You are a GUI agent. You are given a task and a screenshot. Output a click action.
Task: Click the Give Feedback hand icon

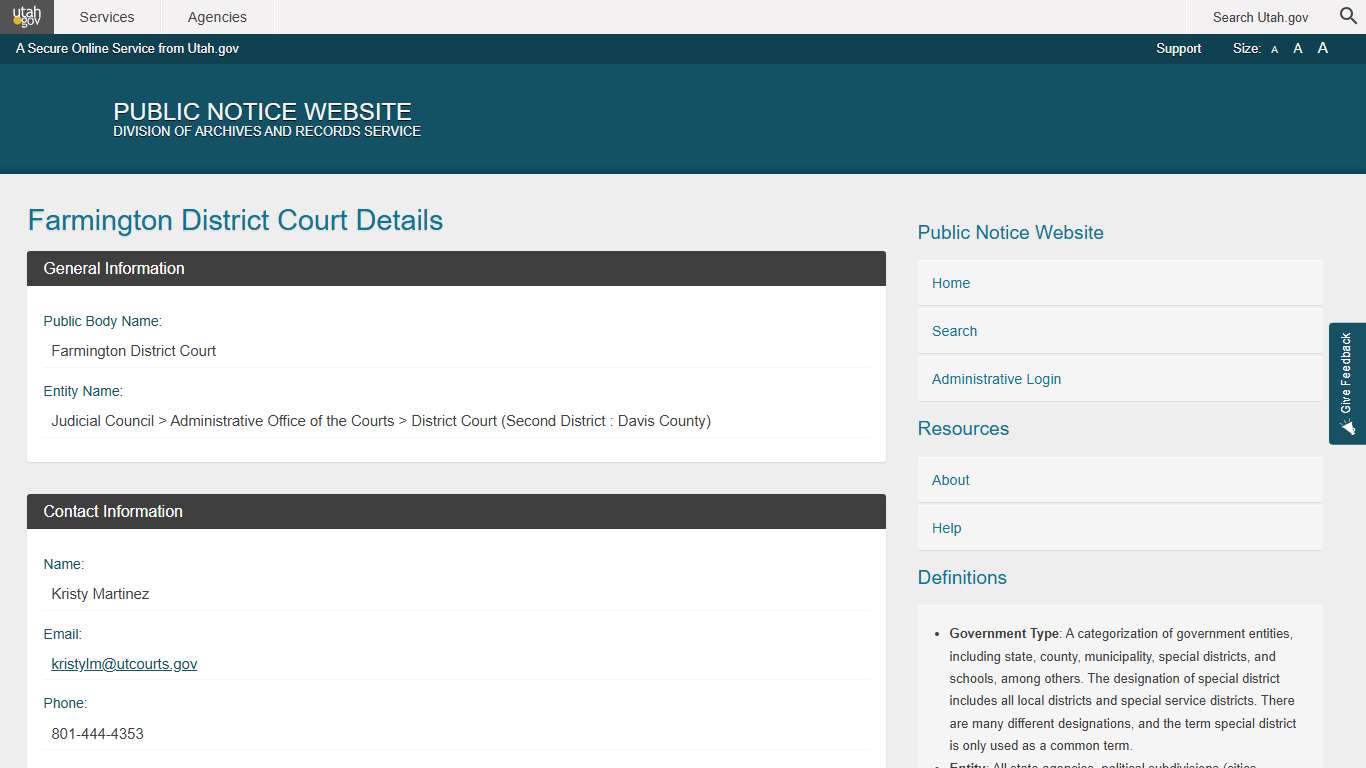pos(1347,427)
